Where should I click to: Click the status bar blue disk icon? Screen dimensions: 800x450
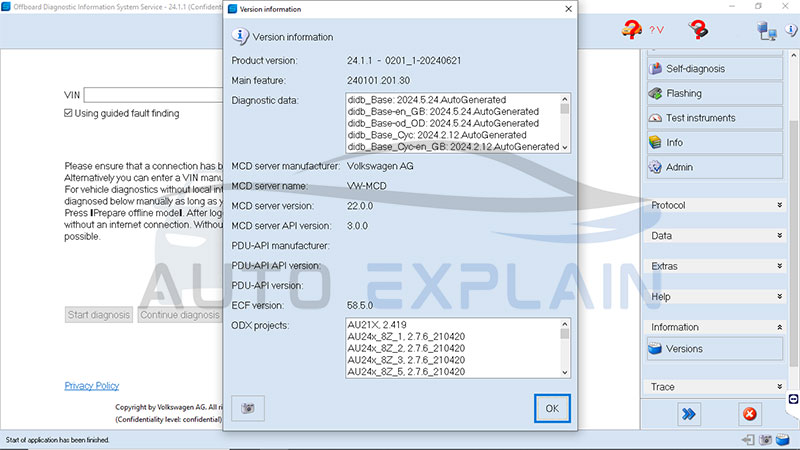[x=783, y=439]
